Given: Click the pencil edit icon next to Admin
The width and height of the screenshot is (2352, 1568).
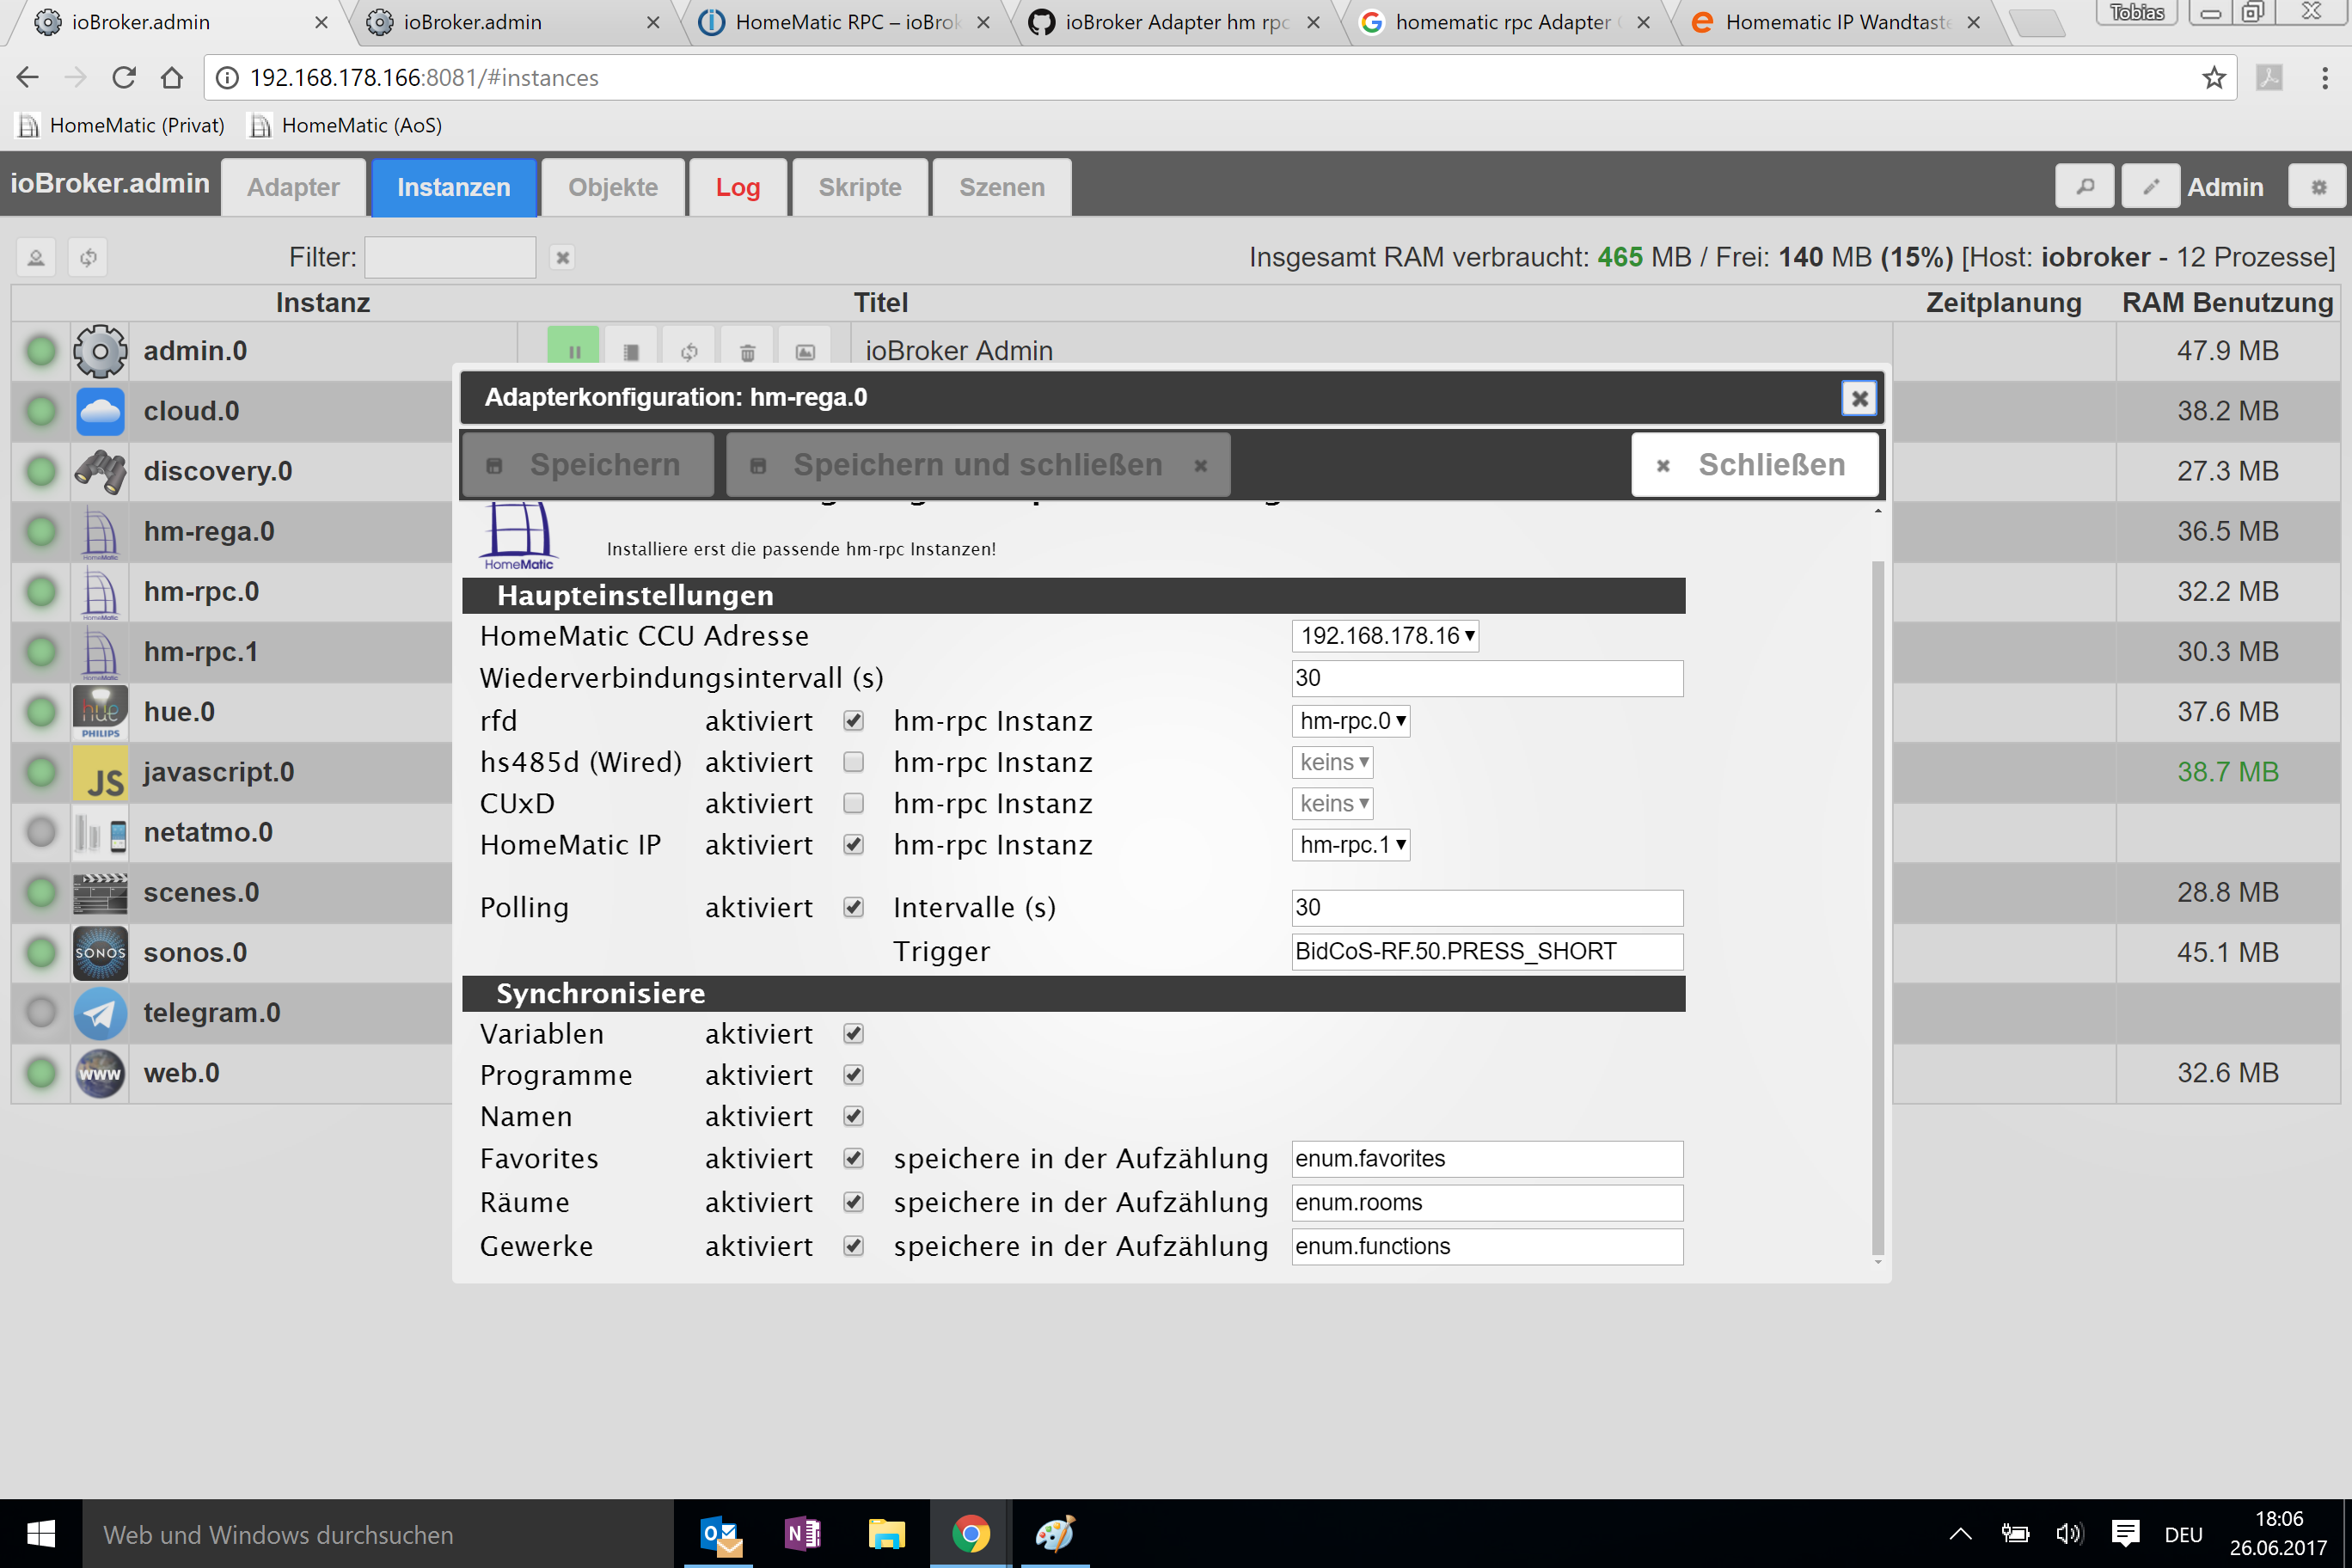Looking at the screenshot, I should pos(2149,187).
